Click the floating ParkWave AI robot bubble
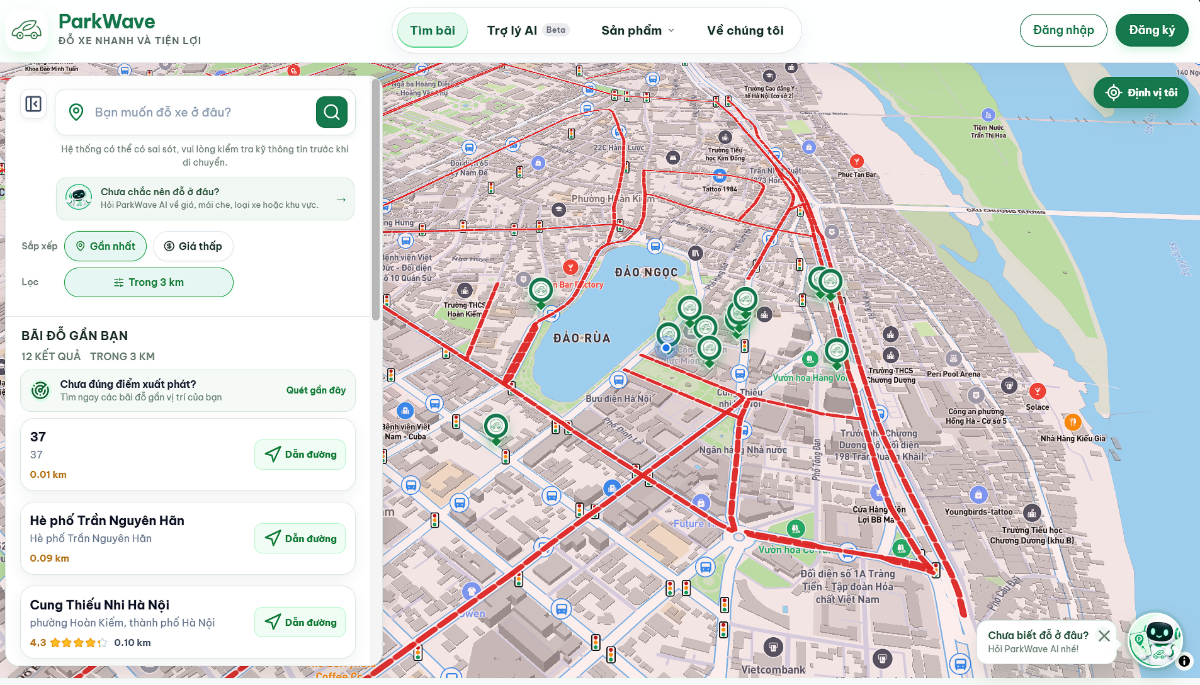 (1155, 640)
